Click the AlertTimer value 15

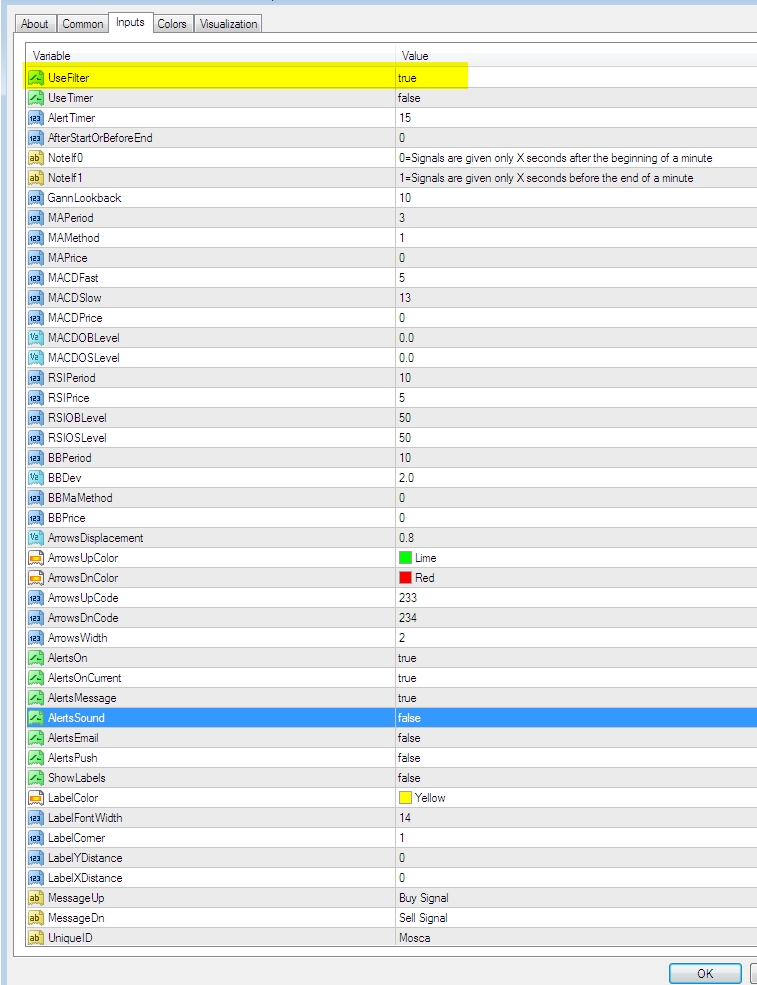(405, 118)
